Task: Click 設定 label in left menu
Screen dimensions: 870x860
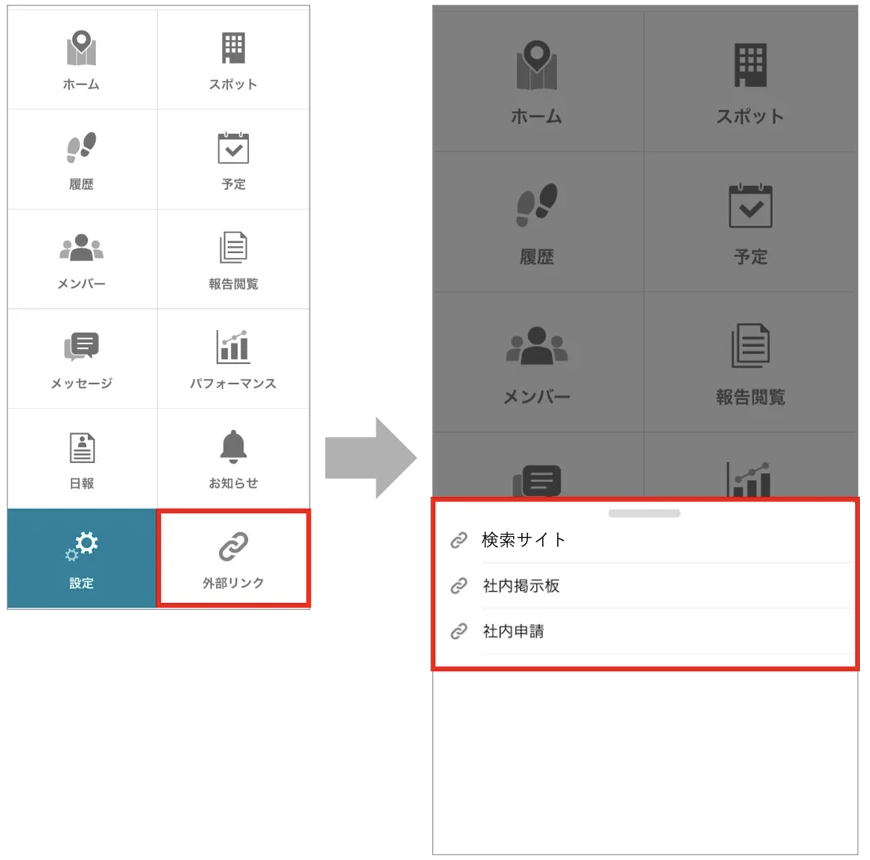Action: tap(82, 583)
